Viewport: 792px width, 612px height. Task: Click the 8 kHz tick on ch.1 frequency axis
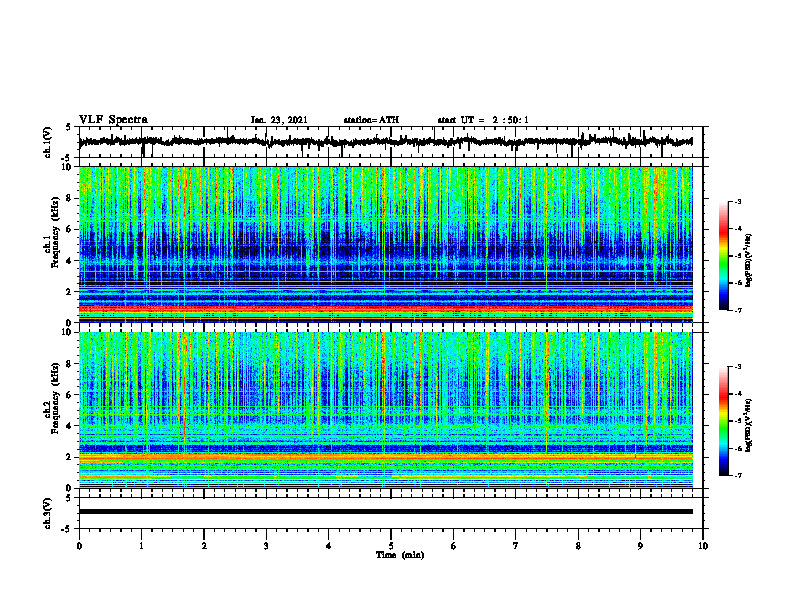(x=70, y=198)
